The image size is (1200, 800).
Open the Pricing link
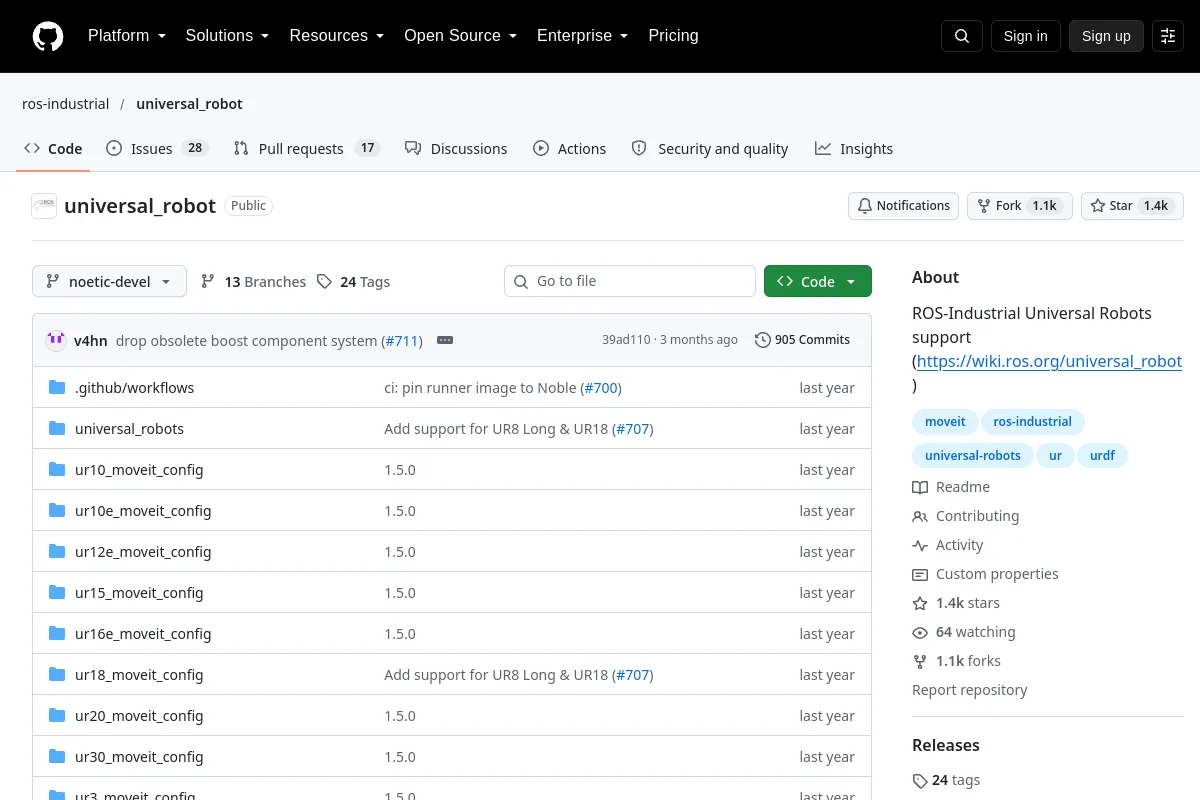[673, 36]
